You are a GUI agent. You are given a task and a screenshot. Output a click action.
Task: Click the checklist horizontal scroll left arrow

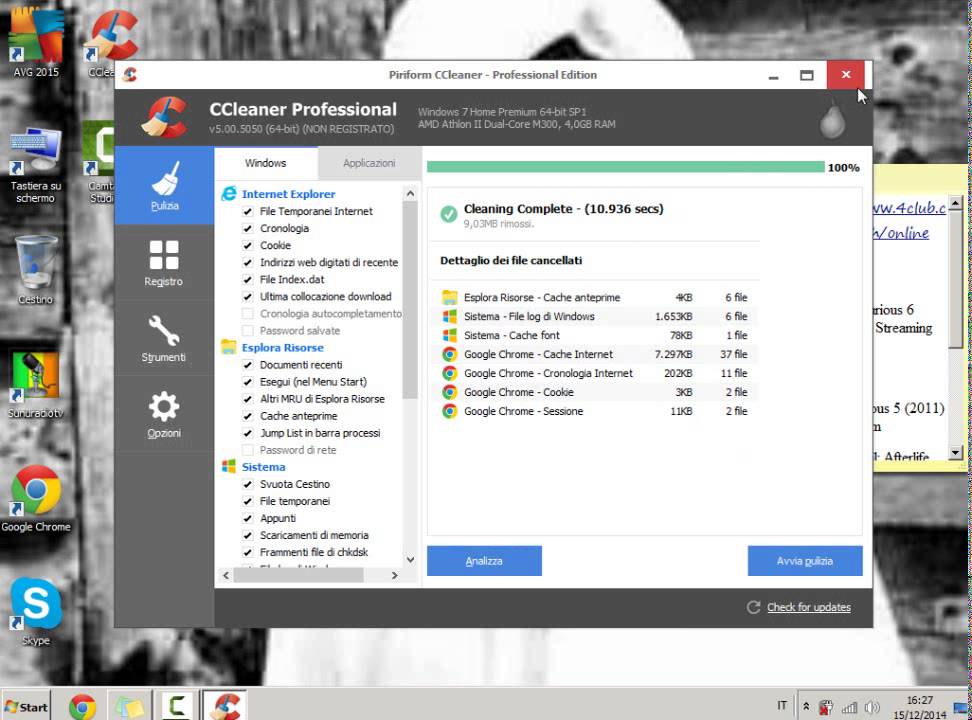pyautogui.click(x=226, y=576)
